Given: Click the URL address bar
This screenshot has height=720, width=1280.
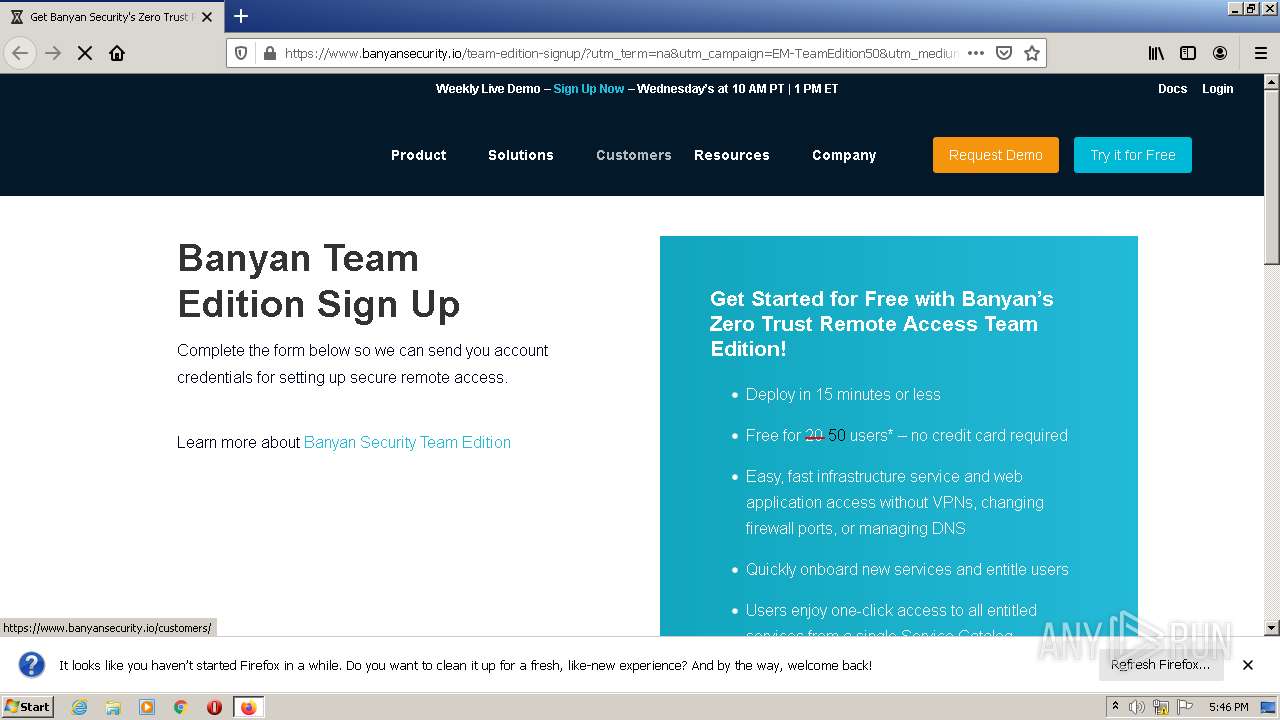Looking at the screenshot, I should point(620,53).
